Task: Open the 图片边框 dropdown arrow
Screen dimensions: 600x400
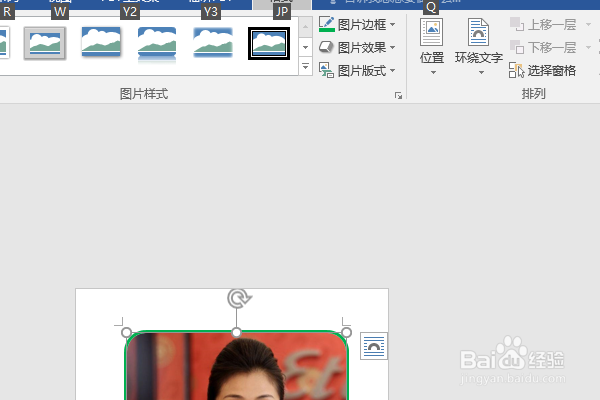Action: tap(393, 25)
